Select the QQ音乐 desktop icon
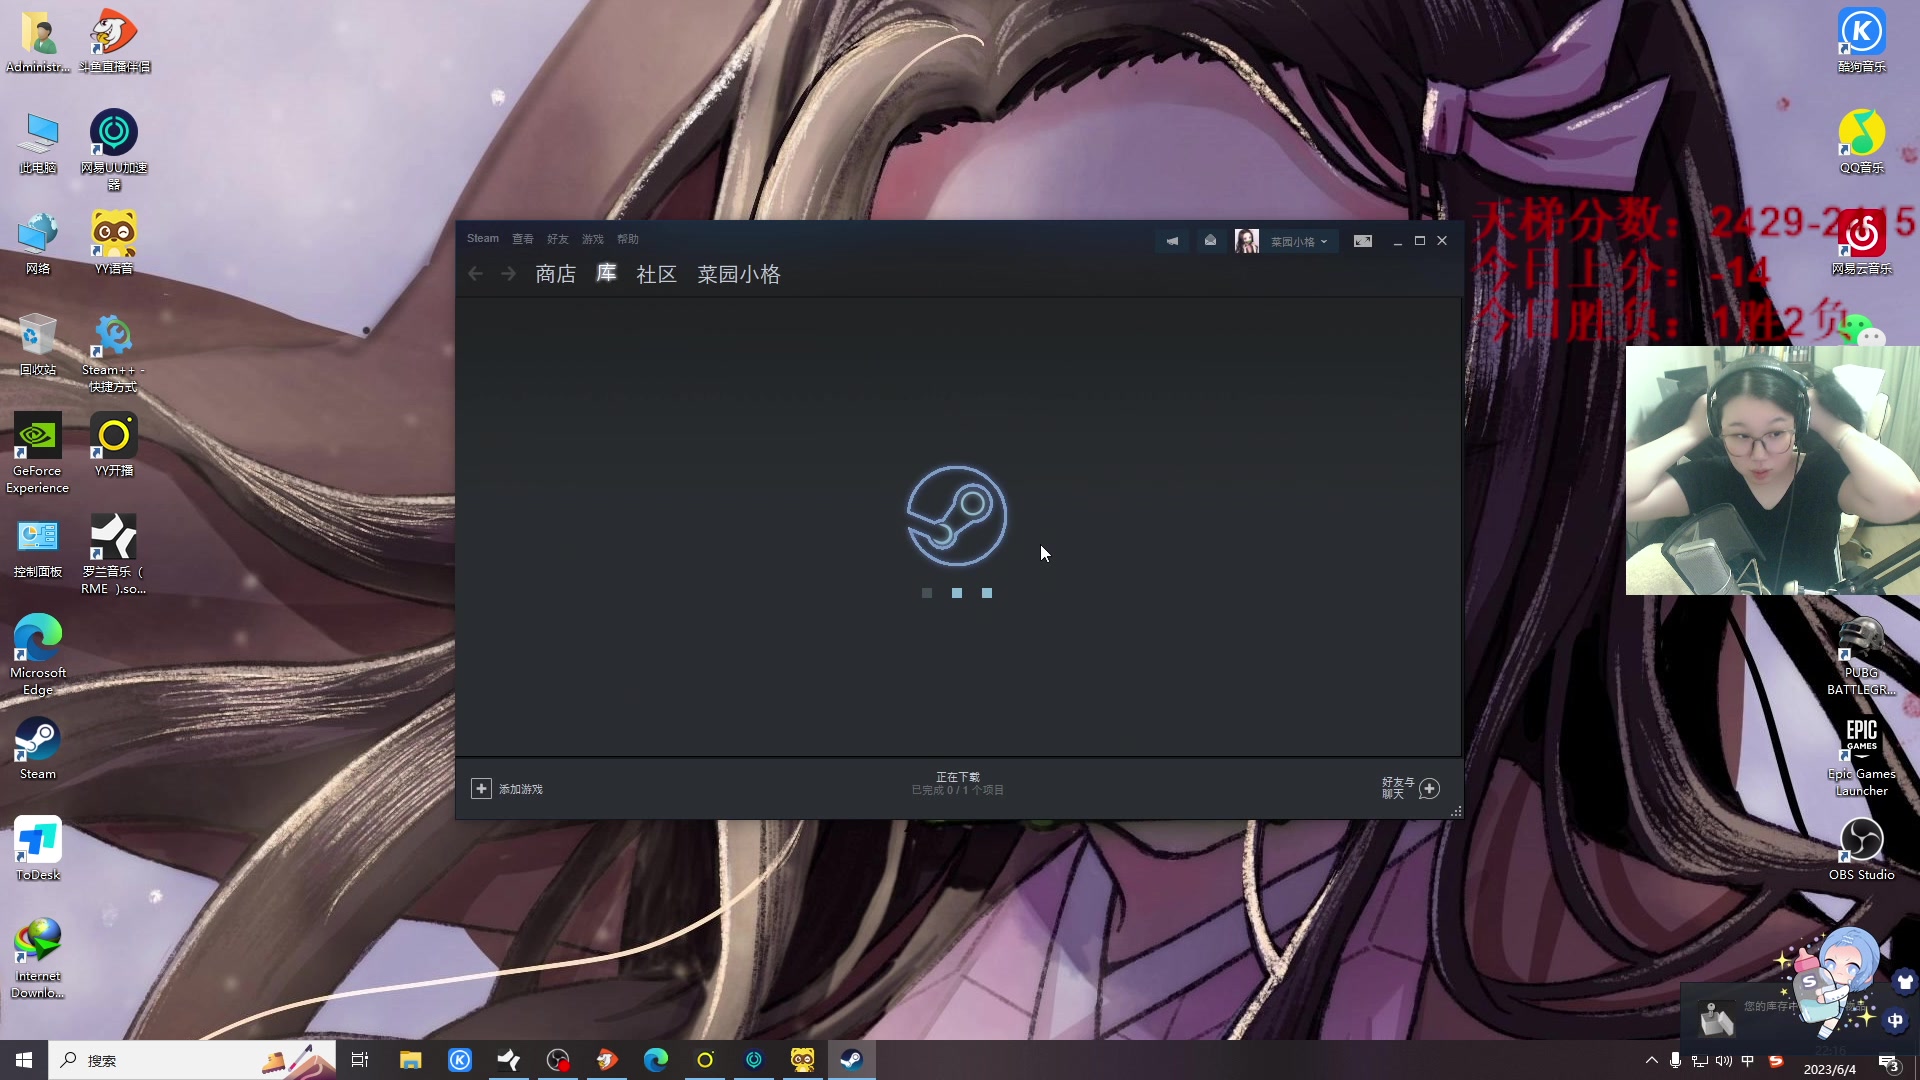The height and width of the screenshot is (1080, 1920). pos(1862,142)
